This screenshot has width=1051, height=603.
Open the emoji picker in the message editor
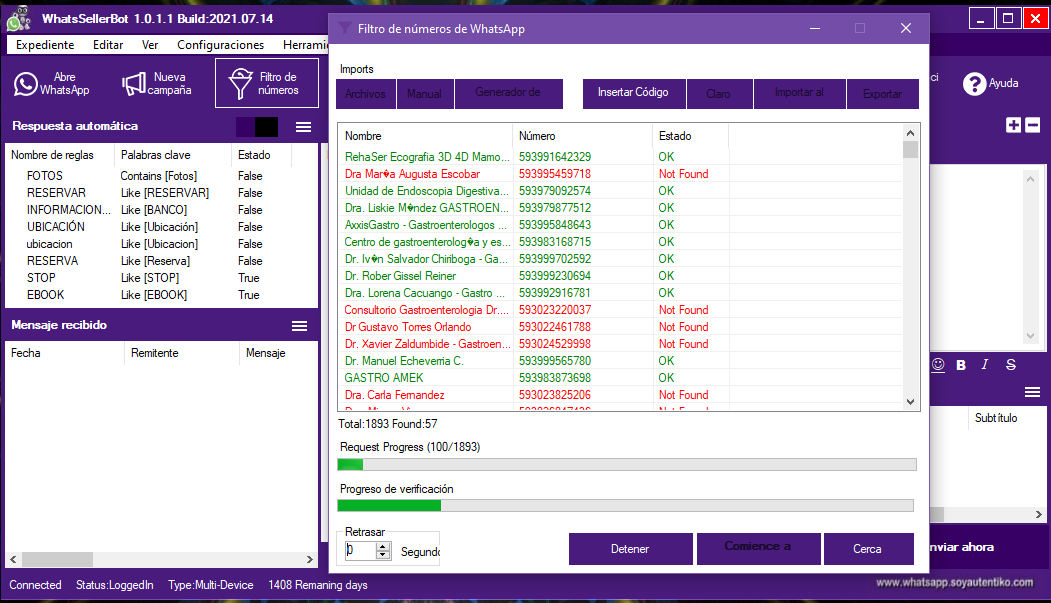[938, 364]
